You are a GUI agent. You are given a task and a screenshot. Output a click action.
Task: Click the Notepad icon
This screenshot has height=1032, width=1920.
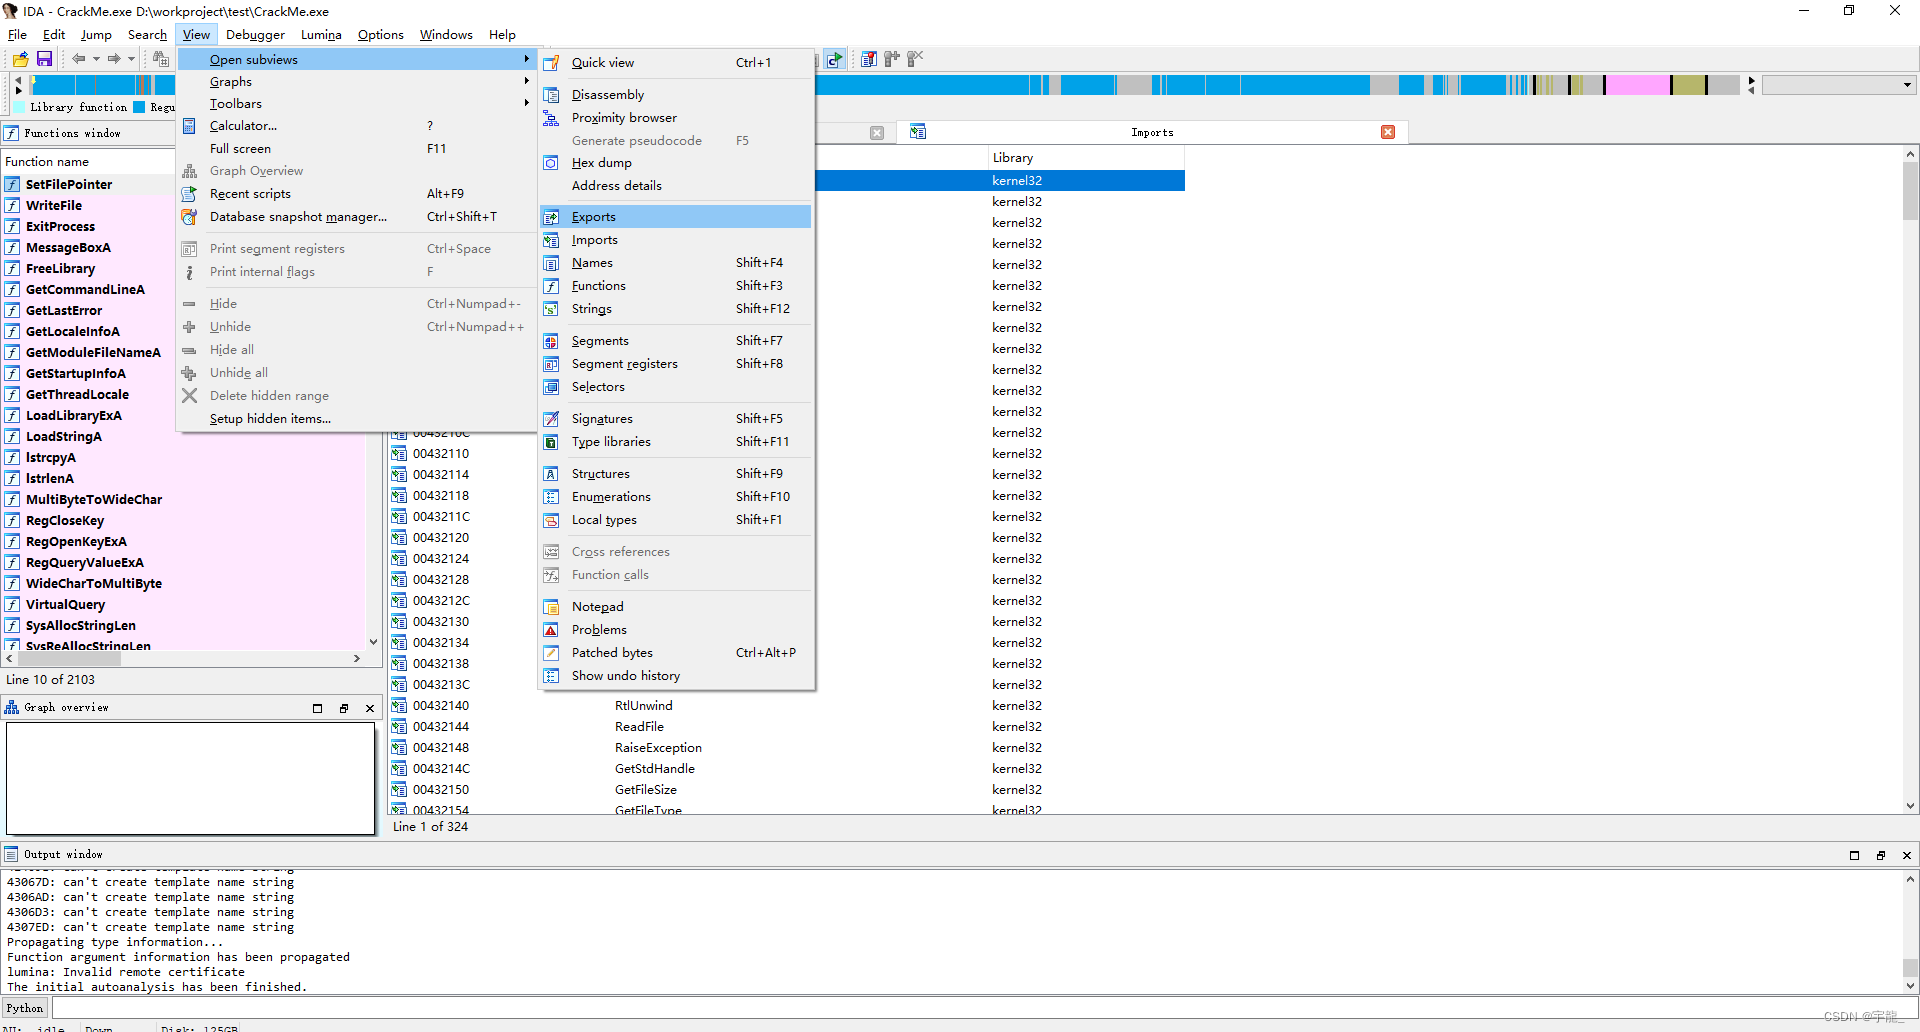pos(551,607)
